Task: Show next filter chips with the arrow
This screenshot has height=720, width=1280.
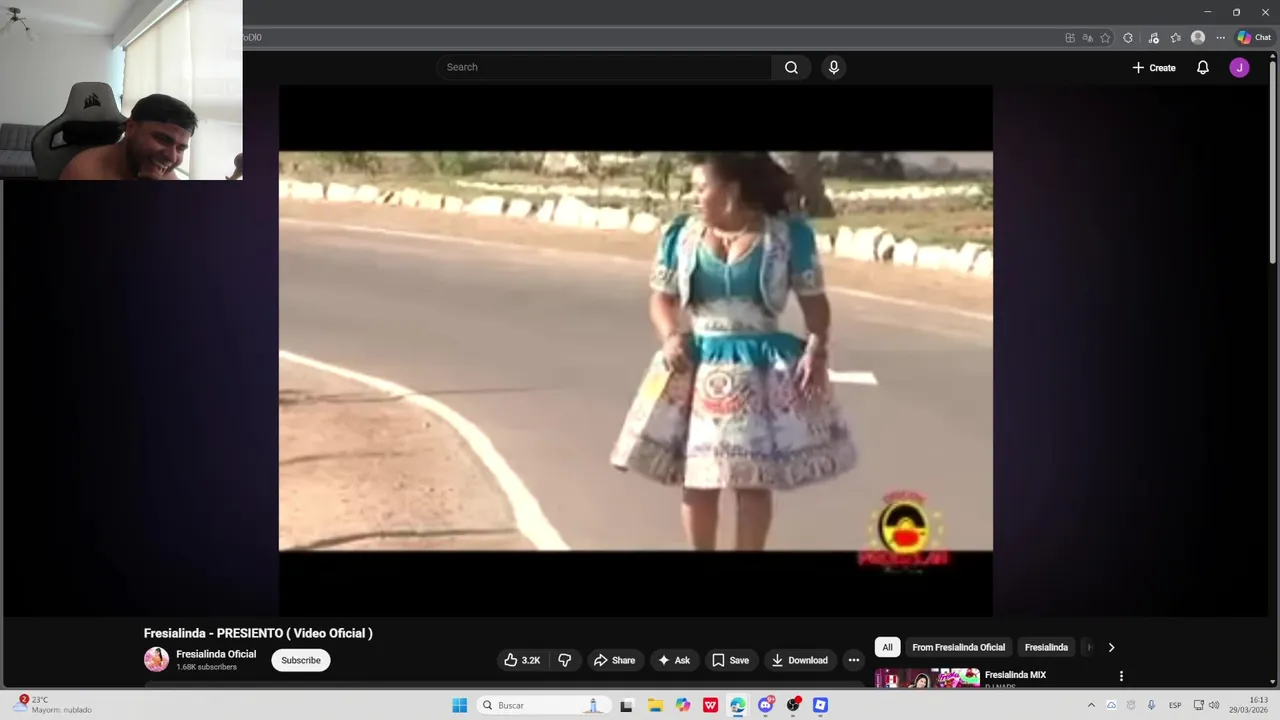Action: 1111,647
